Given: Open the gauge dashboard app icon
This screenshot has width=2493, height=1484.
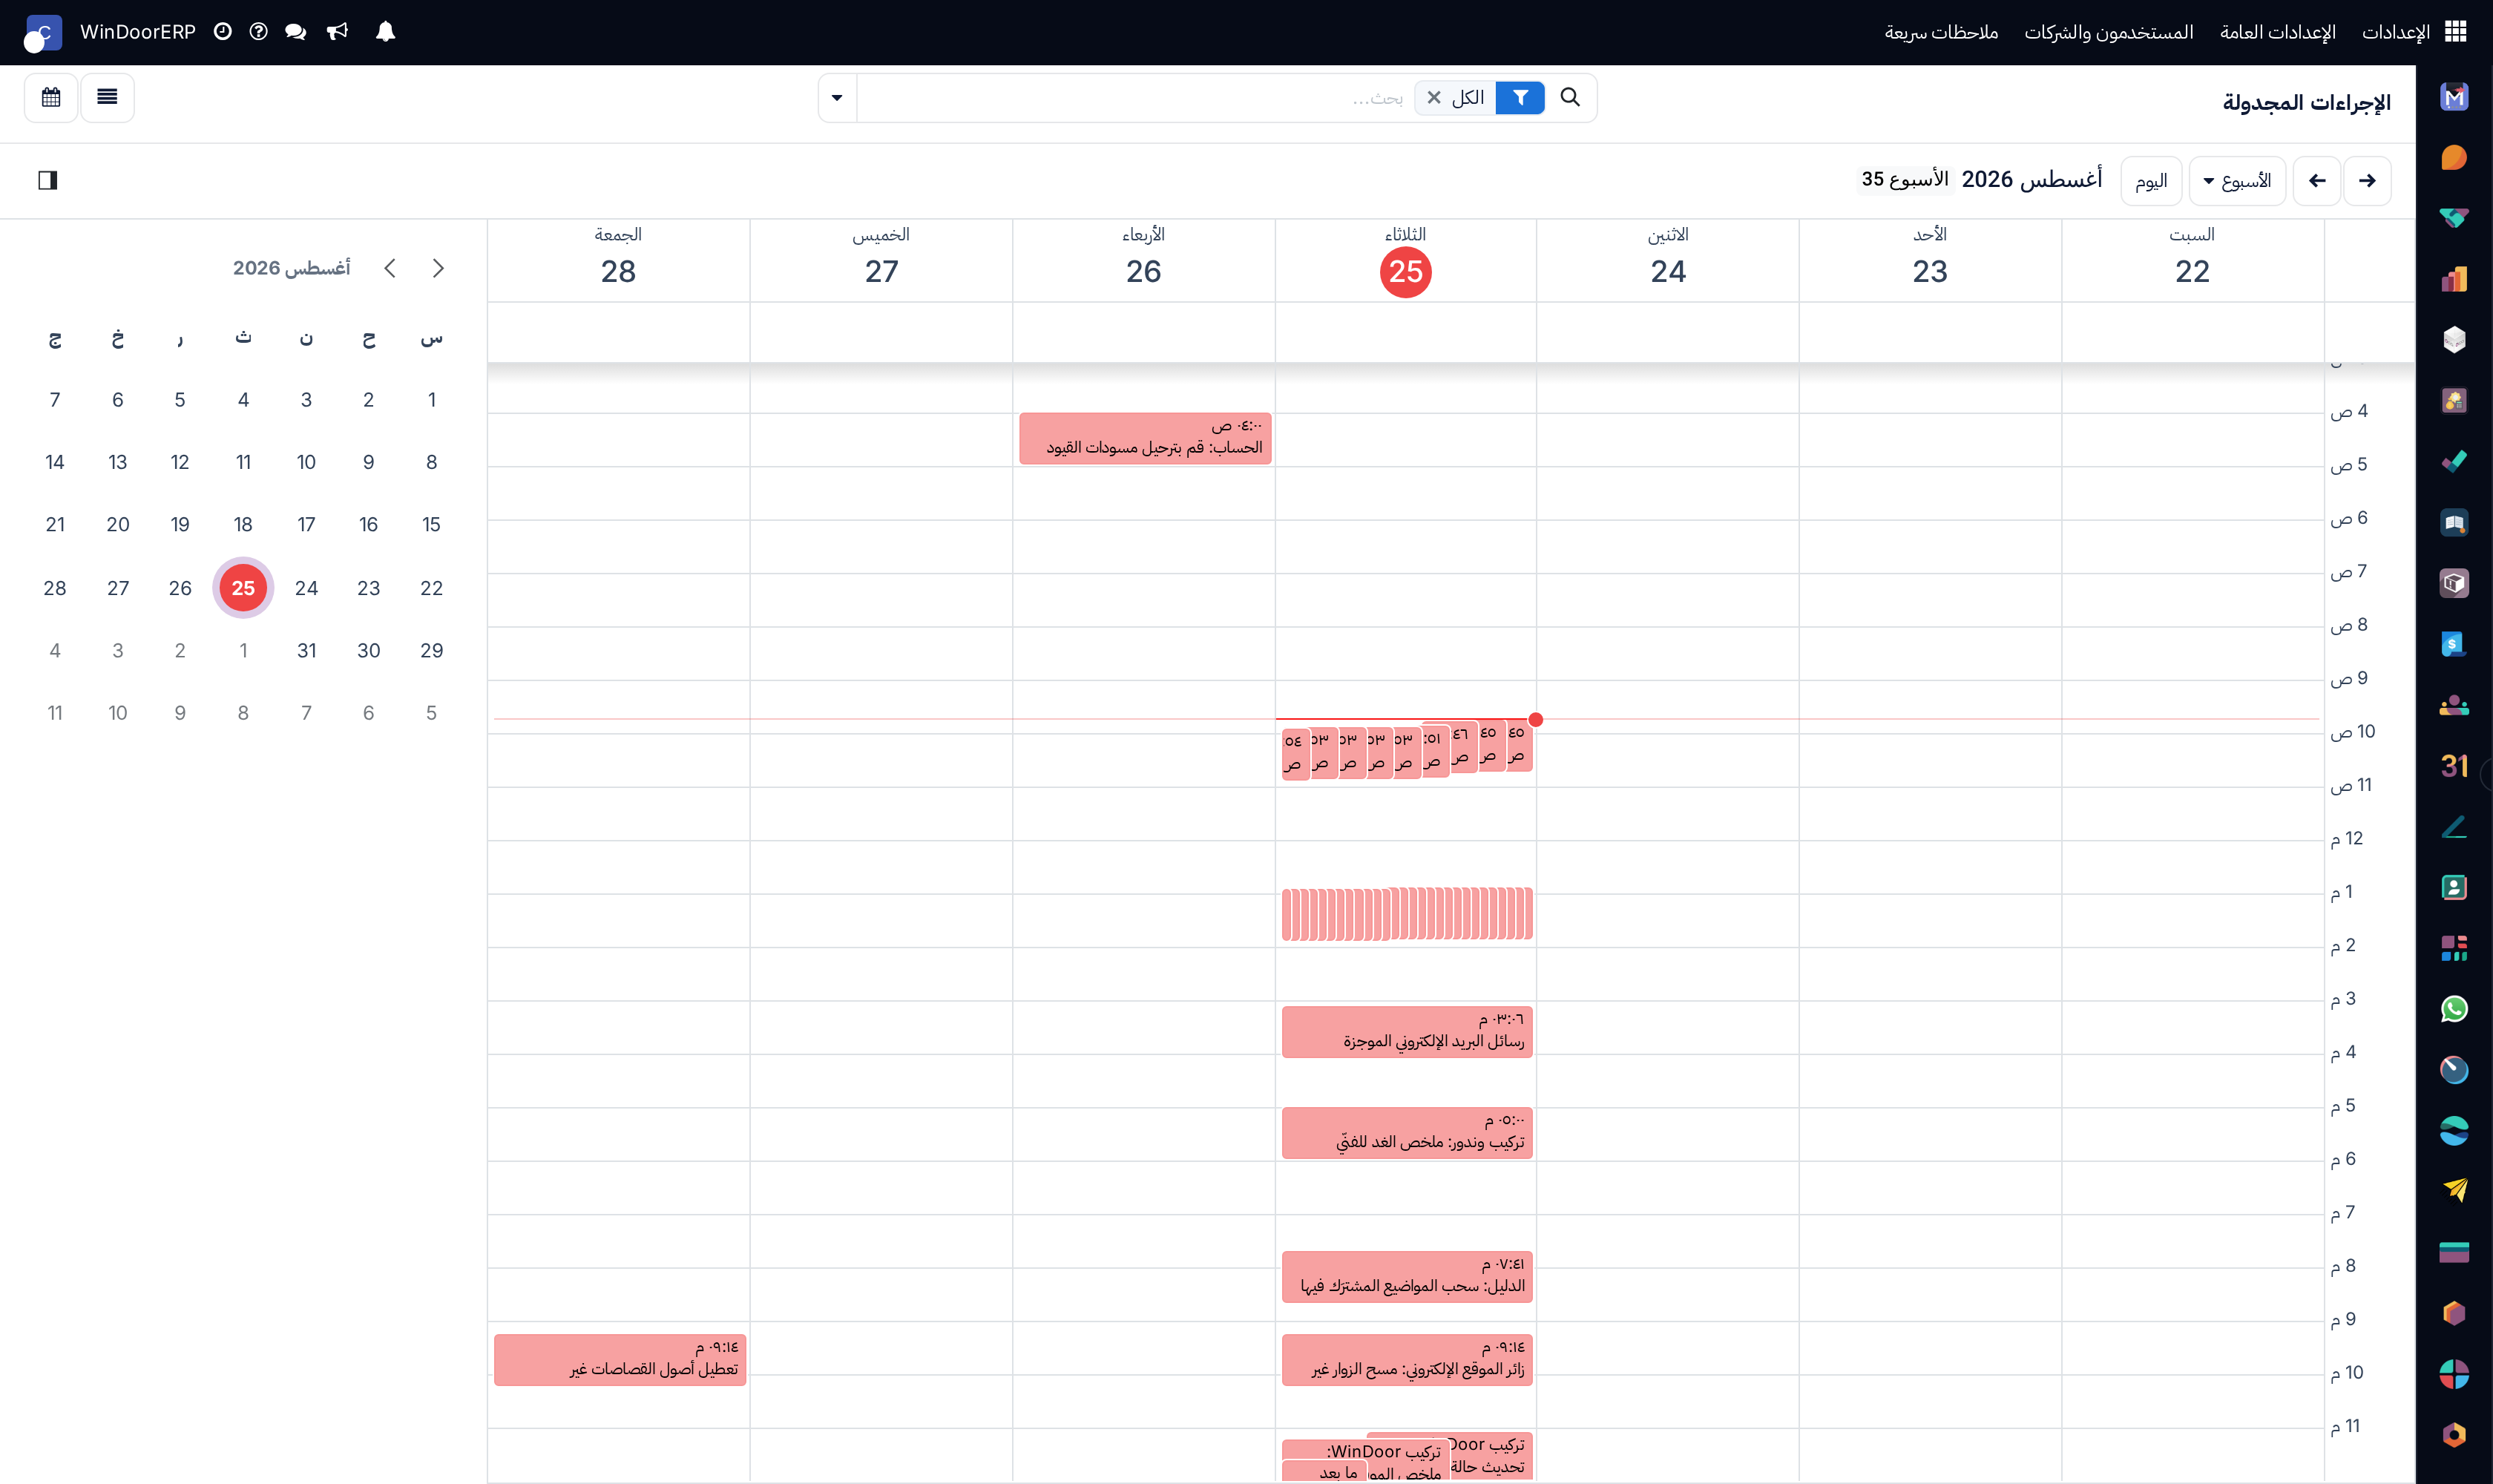Looking at the screenshot, I should click(x=2454, y=1070).
